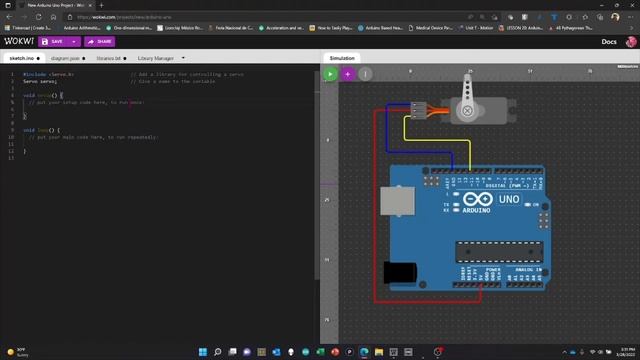
Task: Click the browser home icon
Action: 53,17
